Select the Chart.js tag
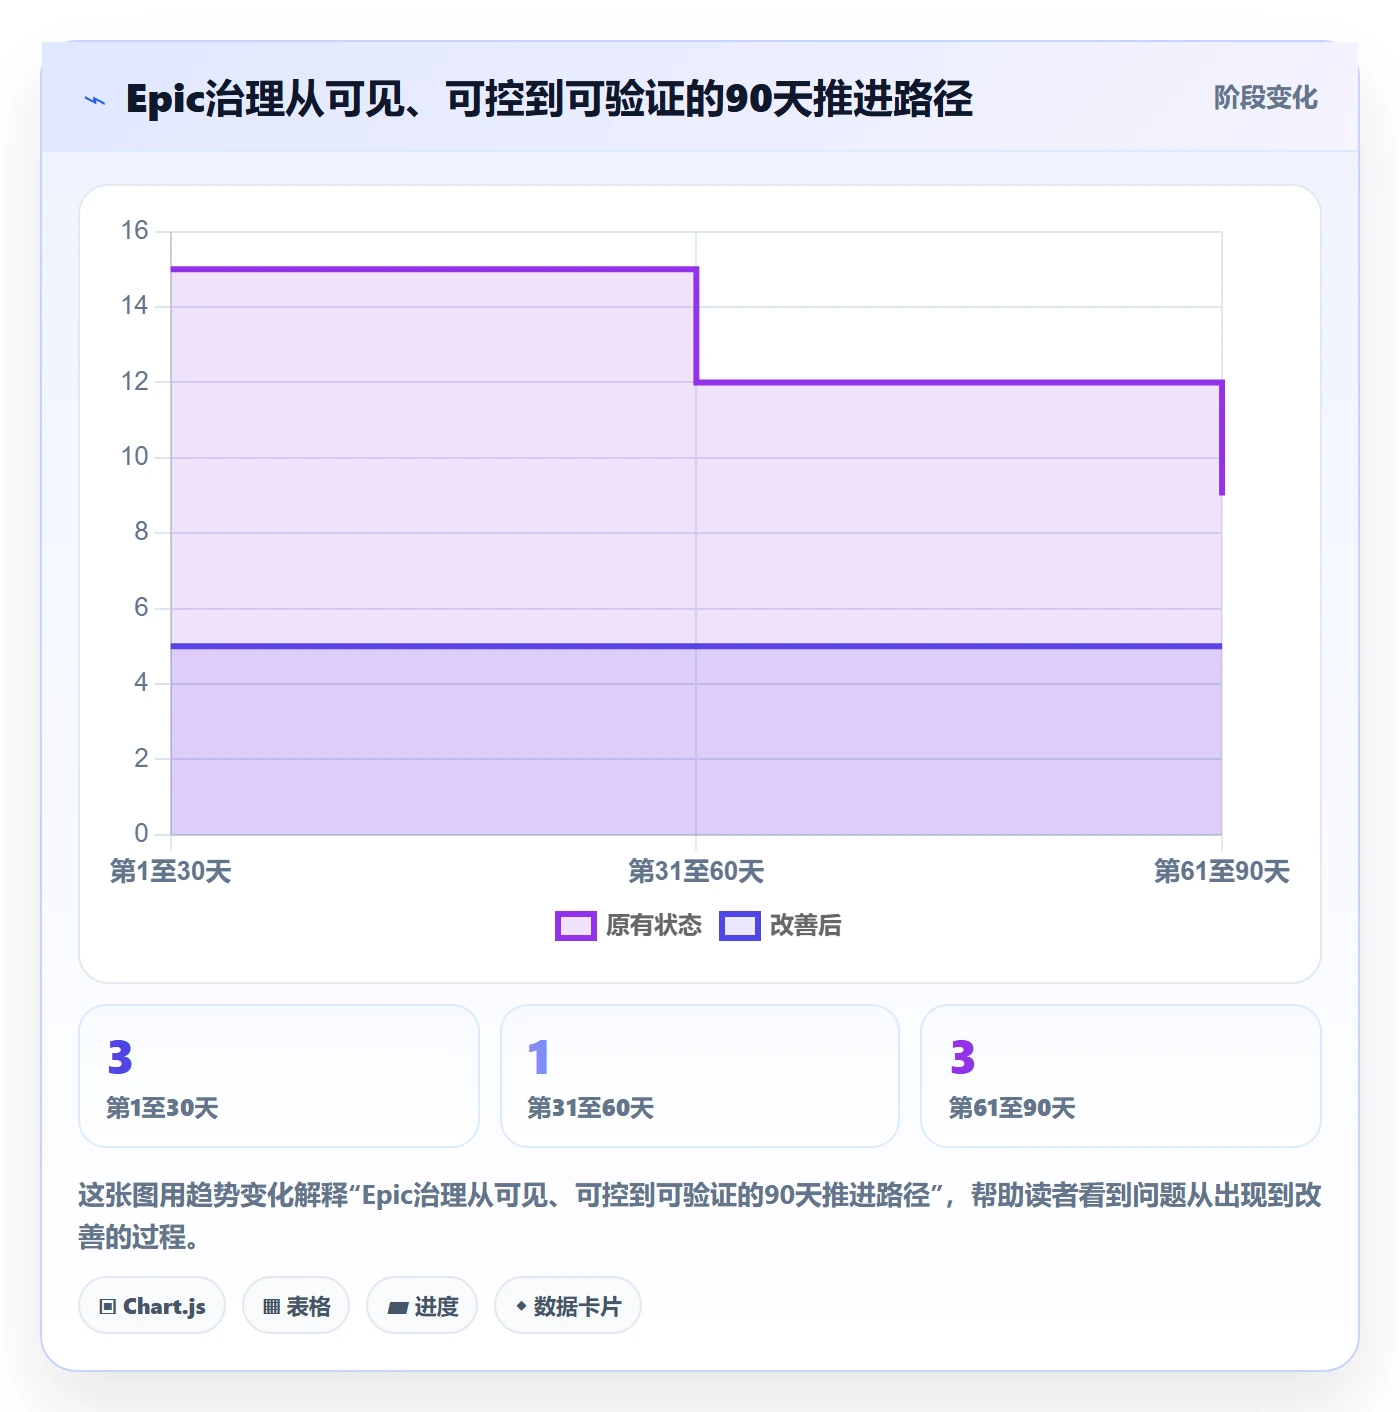 click(x=152, y=1305)
